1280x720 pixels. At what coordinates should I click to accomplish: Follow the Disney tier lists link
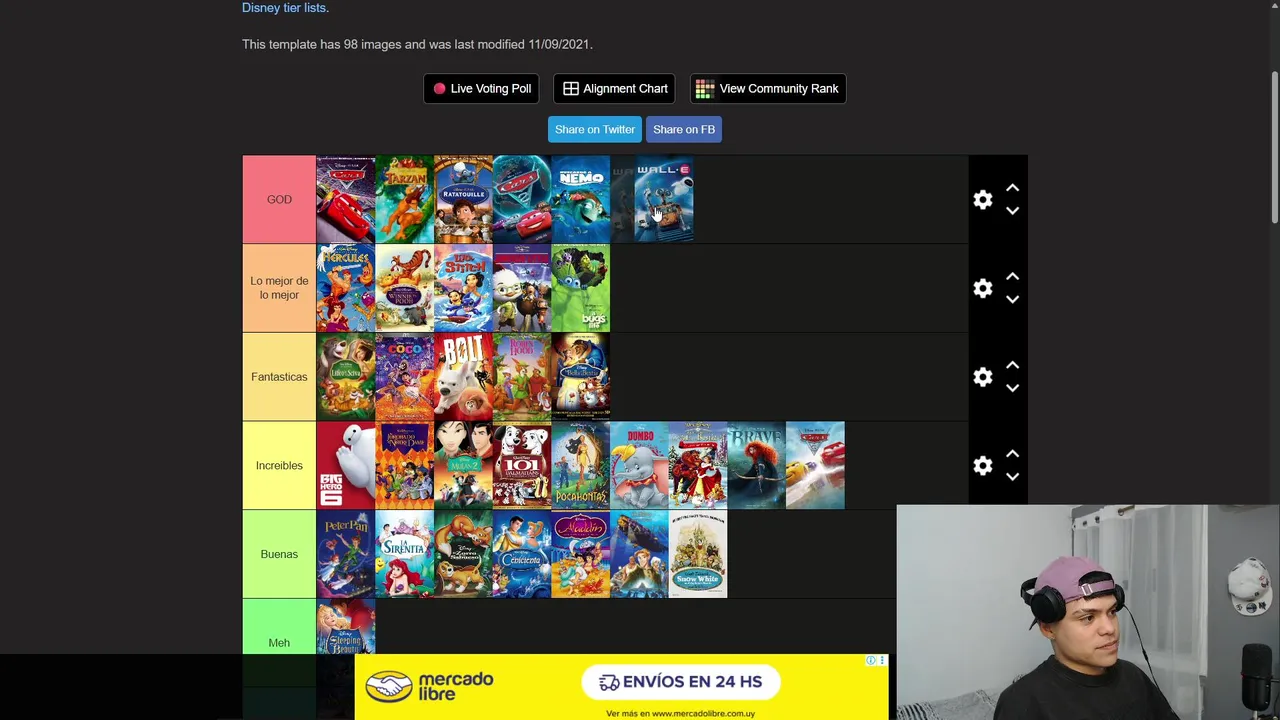(285, 8)
